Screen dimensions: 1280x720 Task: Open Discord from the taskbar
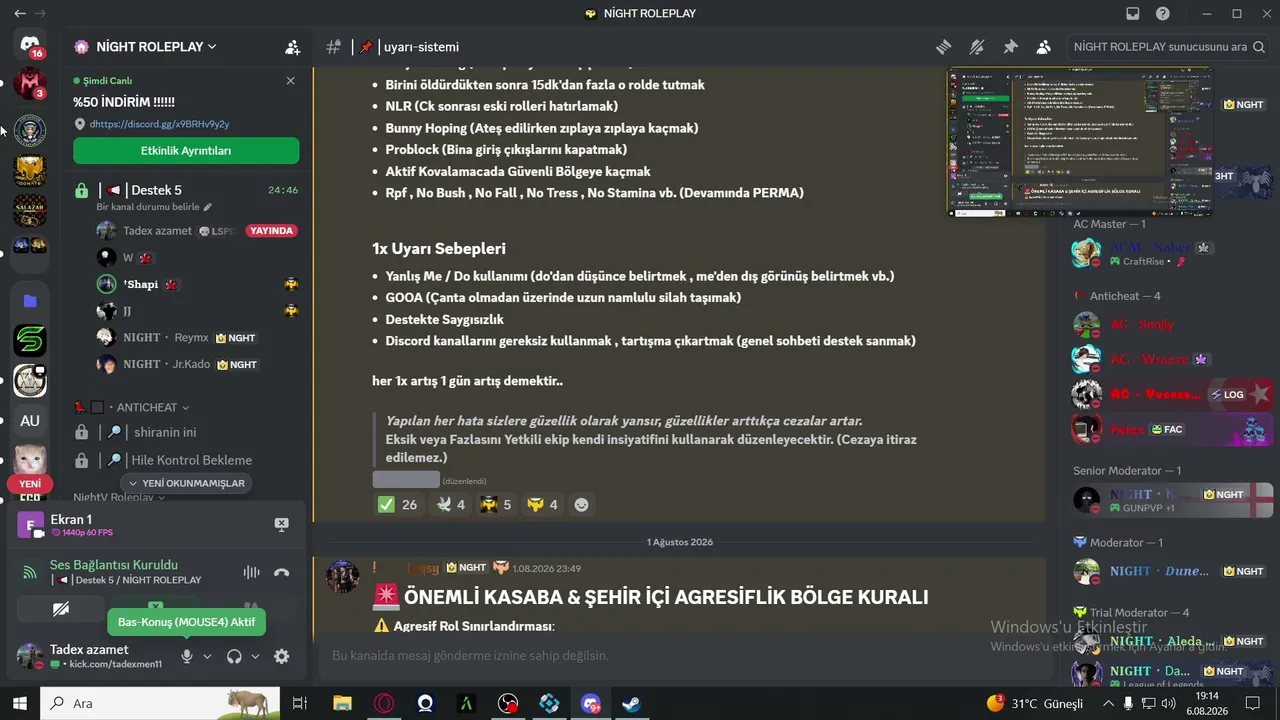[x=590, y=703]
